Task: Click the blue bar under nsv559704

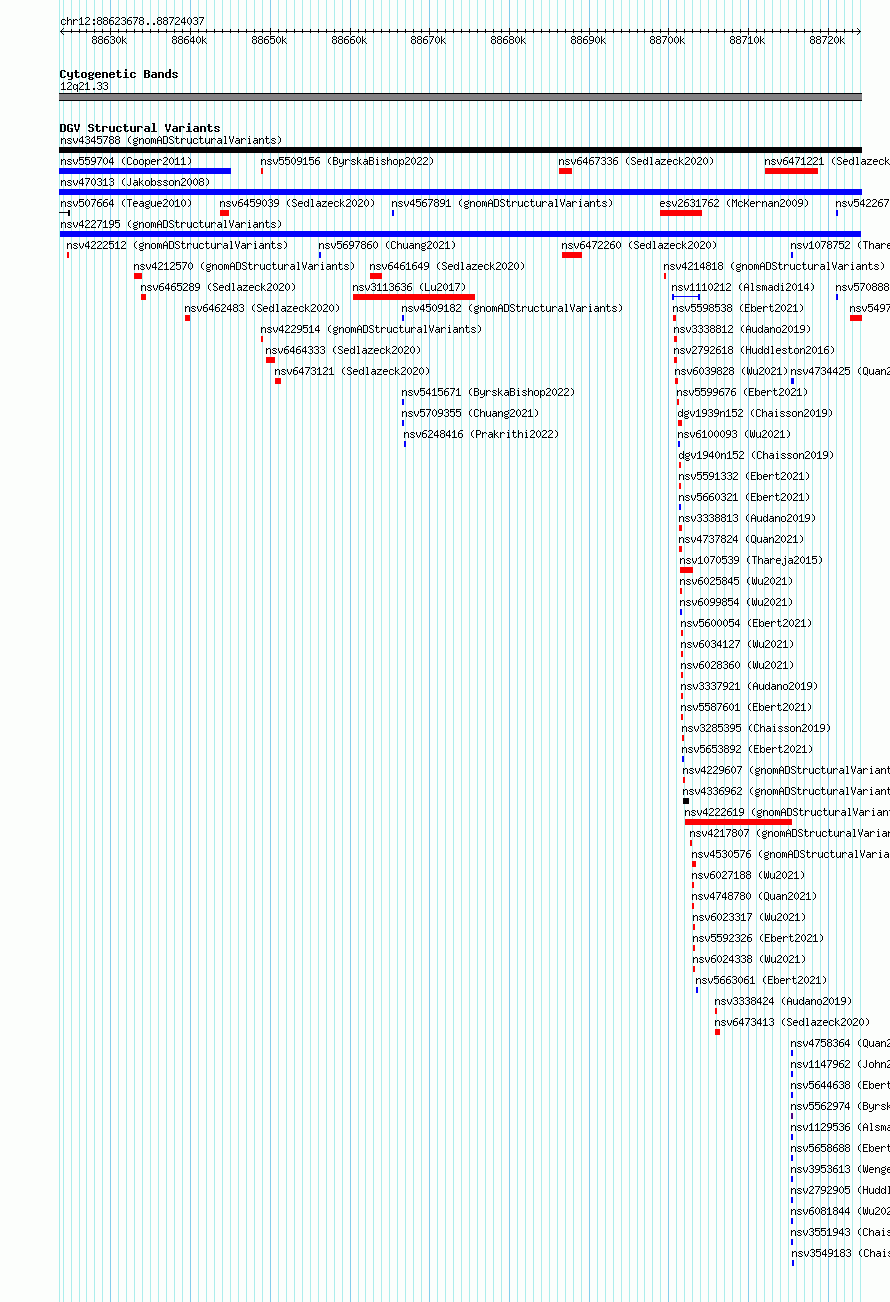Action: click(145, 171)
